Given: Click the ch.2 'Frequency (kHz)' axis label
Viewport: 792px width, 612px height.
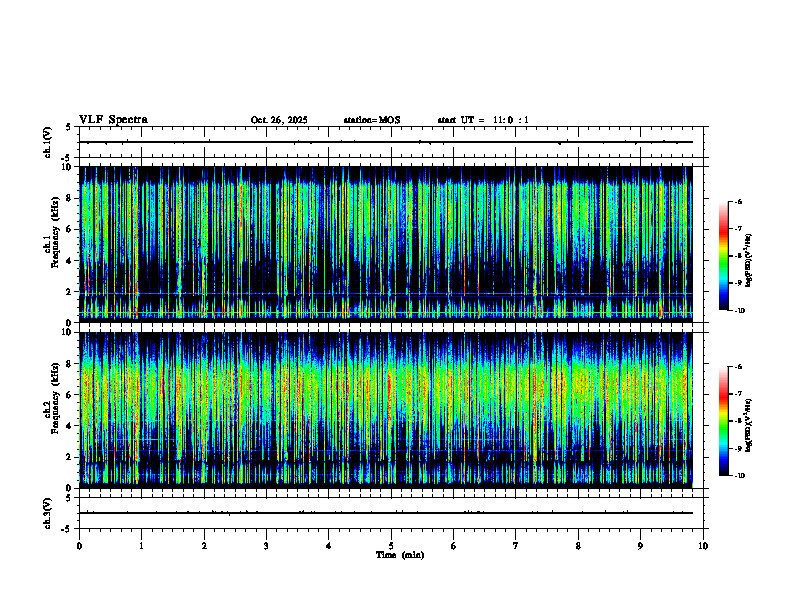Looking at the screenshot, I should [x=55, y=398].
